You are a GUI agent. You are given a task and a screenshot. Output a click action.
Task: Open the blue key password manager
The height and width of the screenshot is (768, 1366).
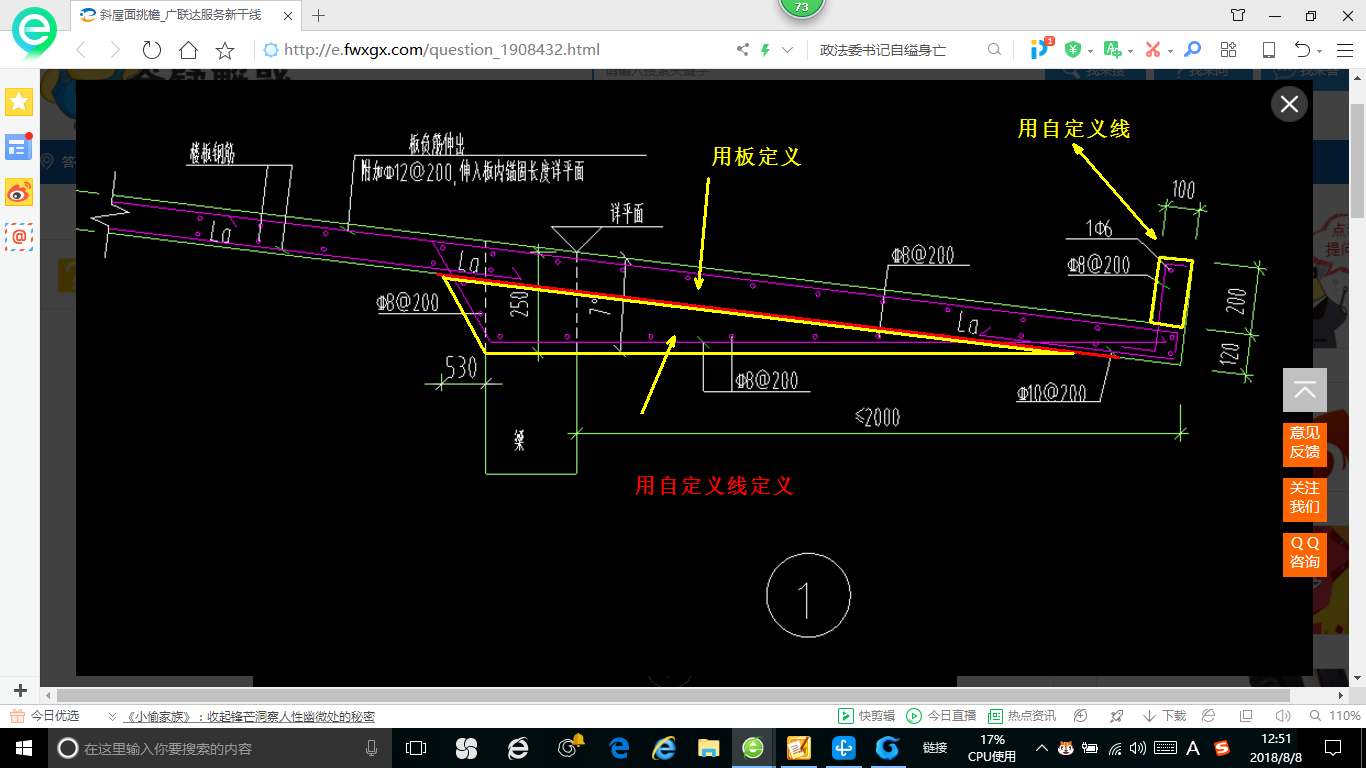click(1192, 50)
